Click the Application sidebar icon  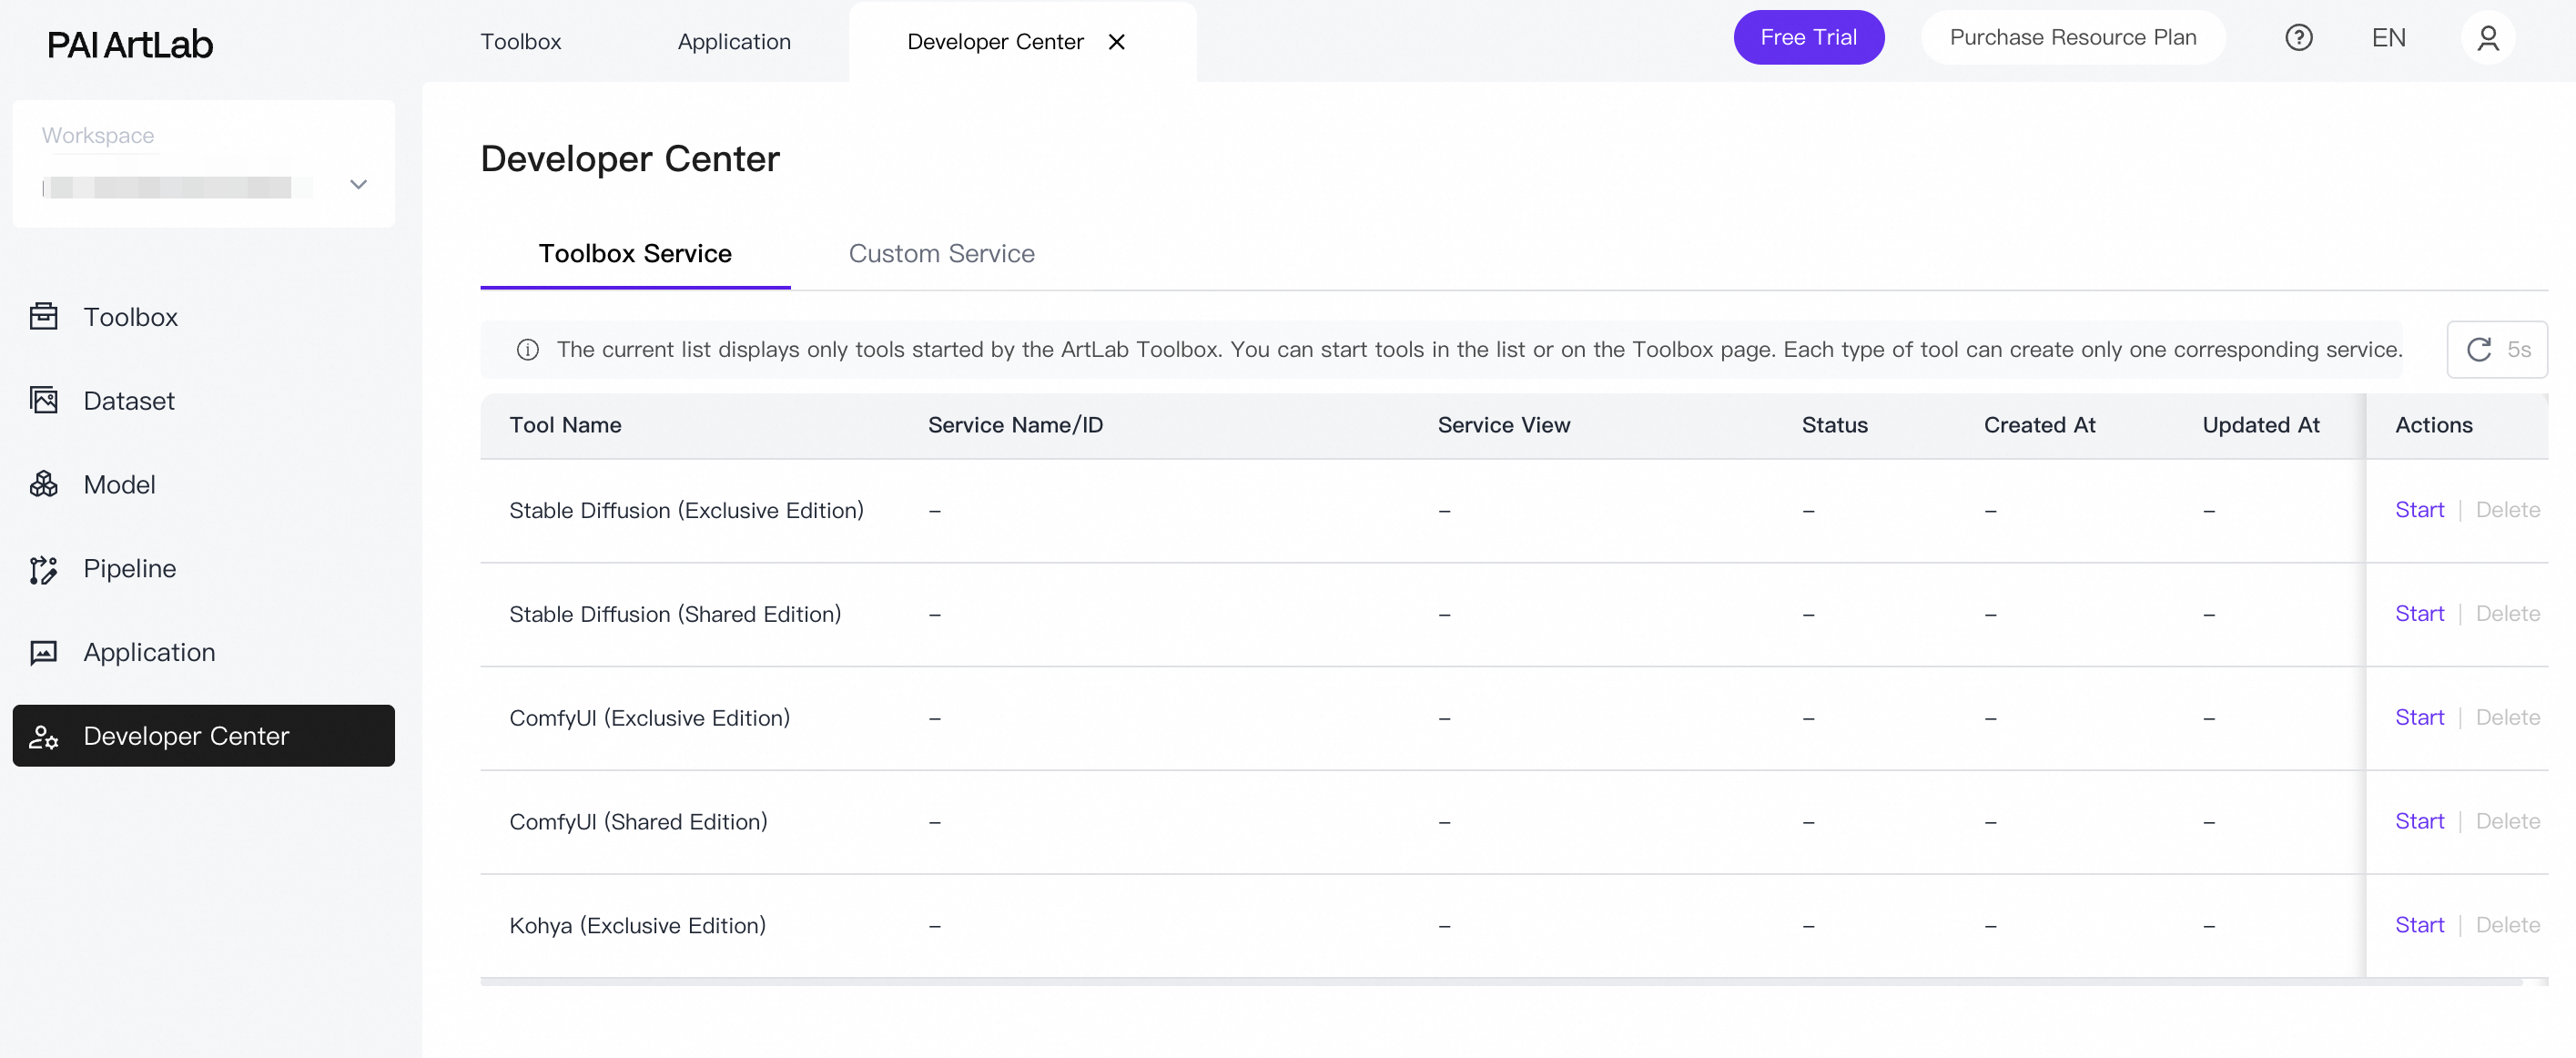(x=43, y=653)
